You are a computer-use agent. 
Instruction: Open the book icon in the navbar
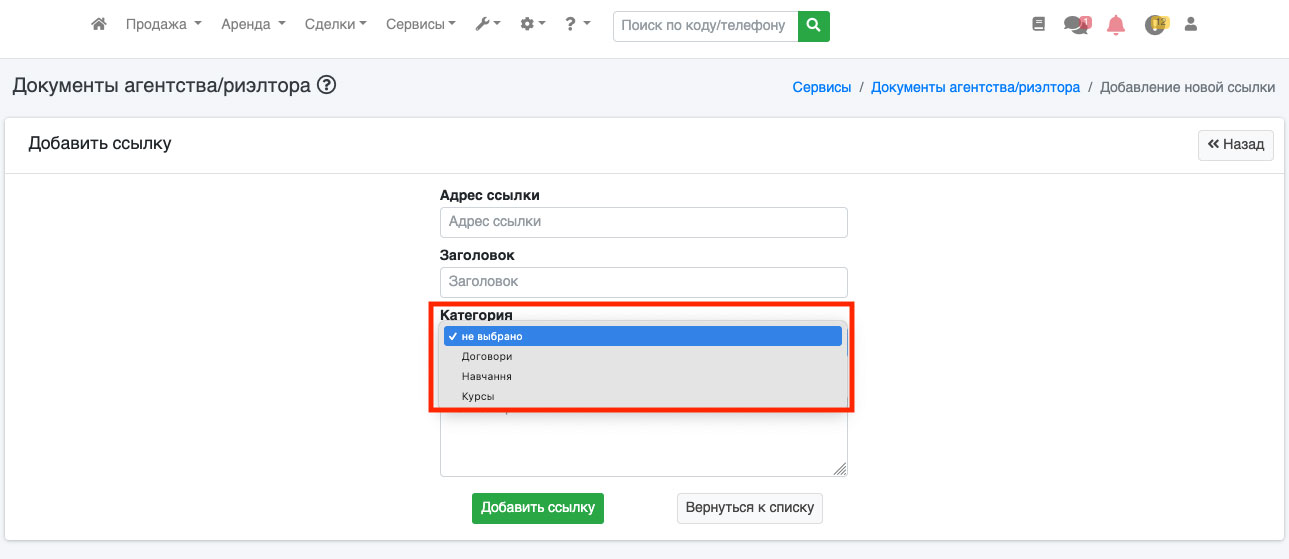1038,24
